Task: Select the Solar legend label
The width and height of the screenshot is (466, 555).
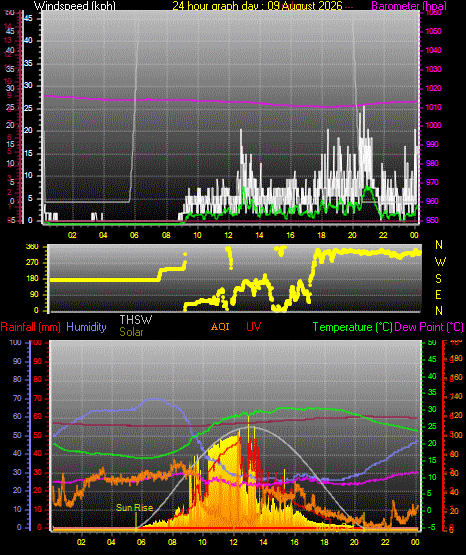Action: [131, 332]
